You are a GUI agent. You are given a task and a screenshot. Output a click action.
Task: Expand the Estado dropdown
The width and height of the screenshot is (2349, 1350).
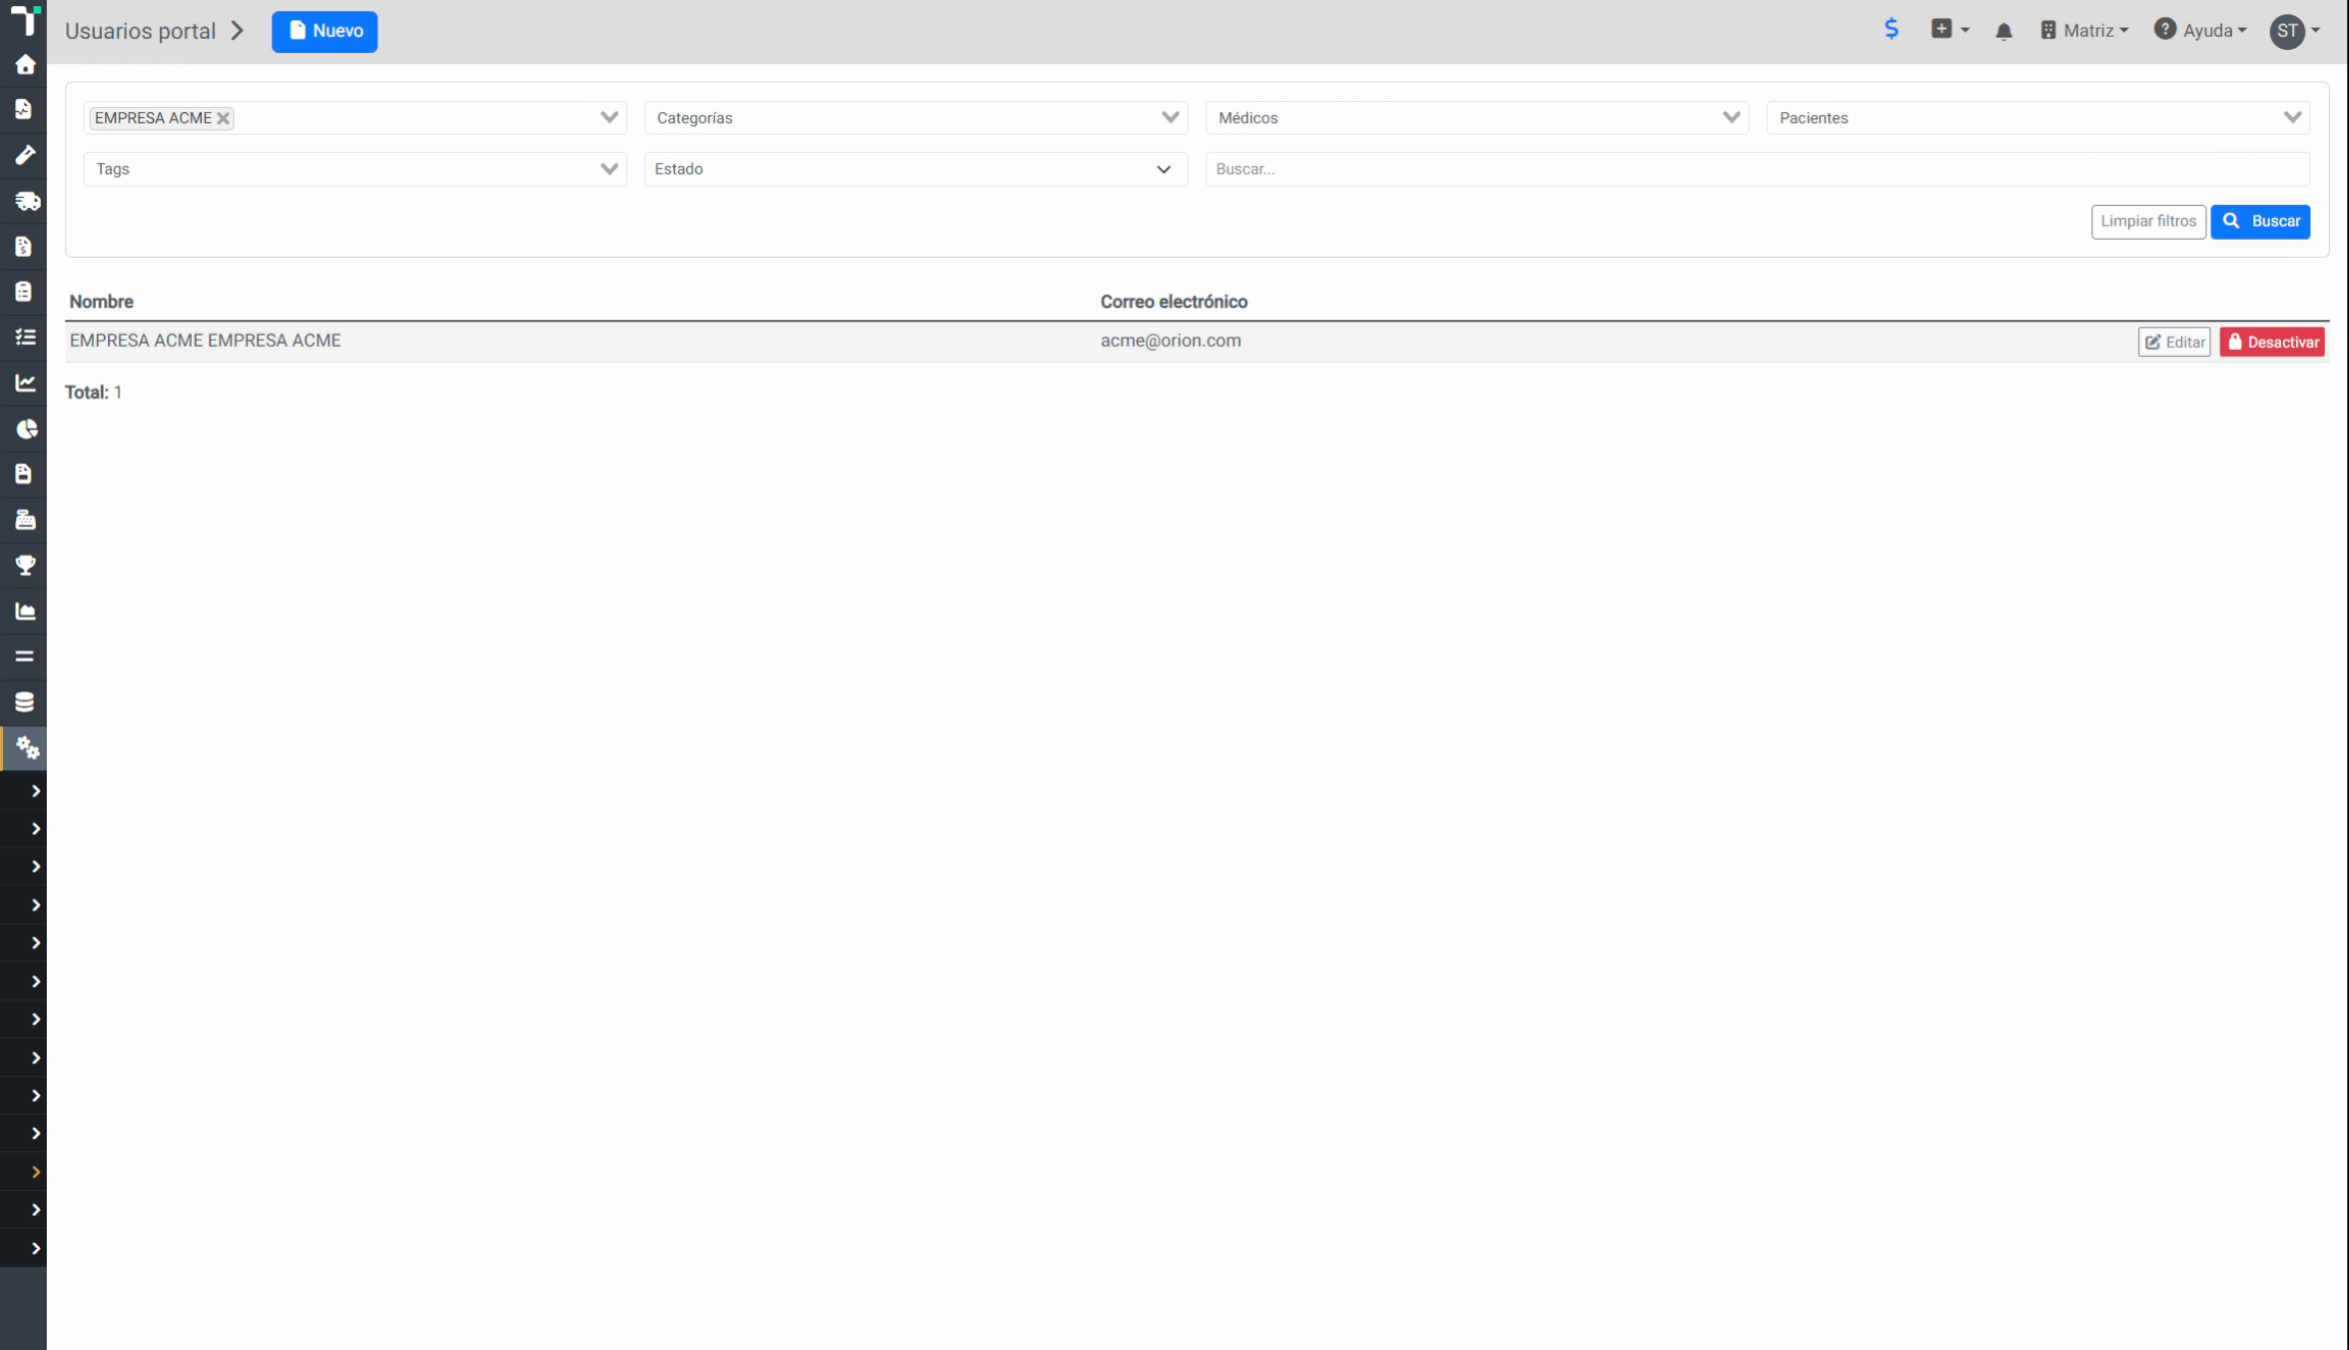915,169
